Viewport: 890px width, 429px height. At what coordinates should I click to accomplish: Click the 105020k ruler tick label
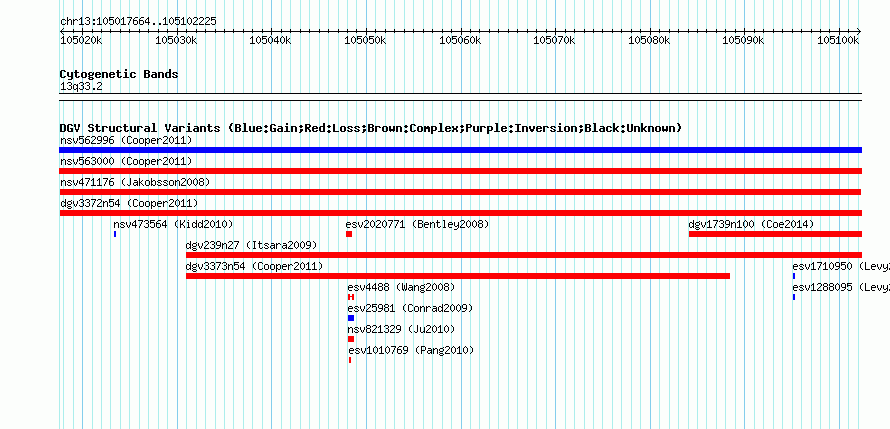click(x=81, y=40)
